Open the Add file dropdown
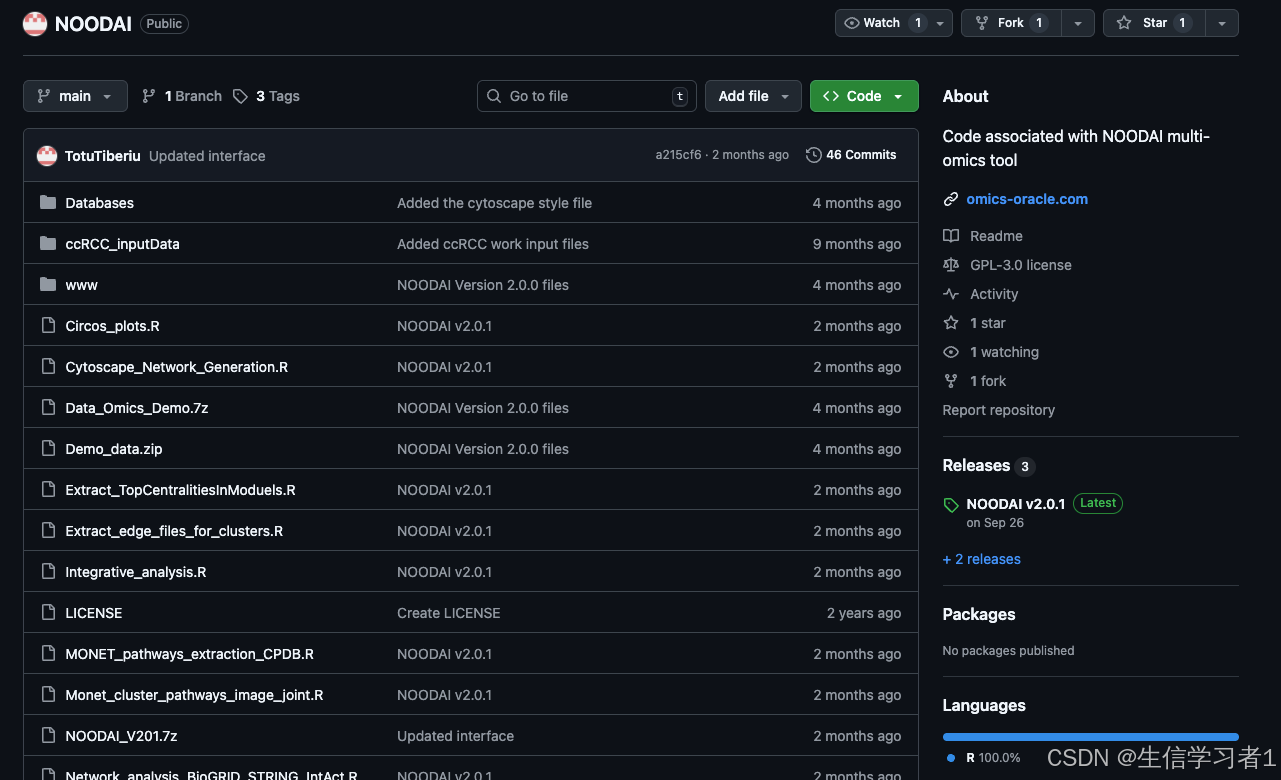 coord(753,96)
